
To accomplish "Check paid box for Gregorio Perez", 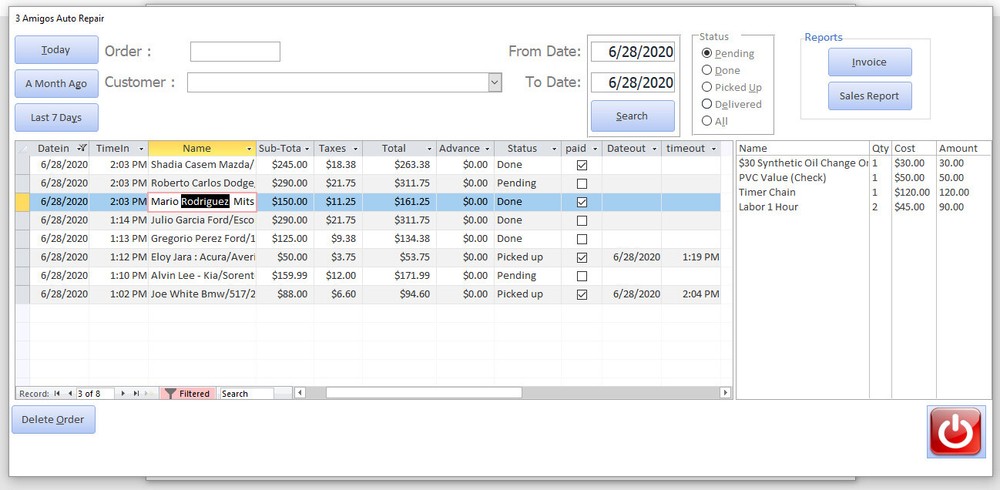I will (x=582, y=239).
